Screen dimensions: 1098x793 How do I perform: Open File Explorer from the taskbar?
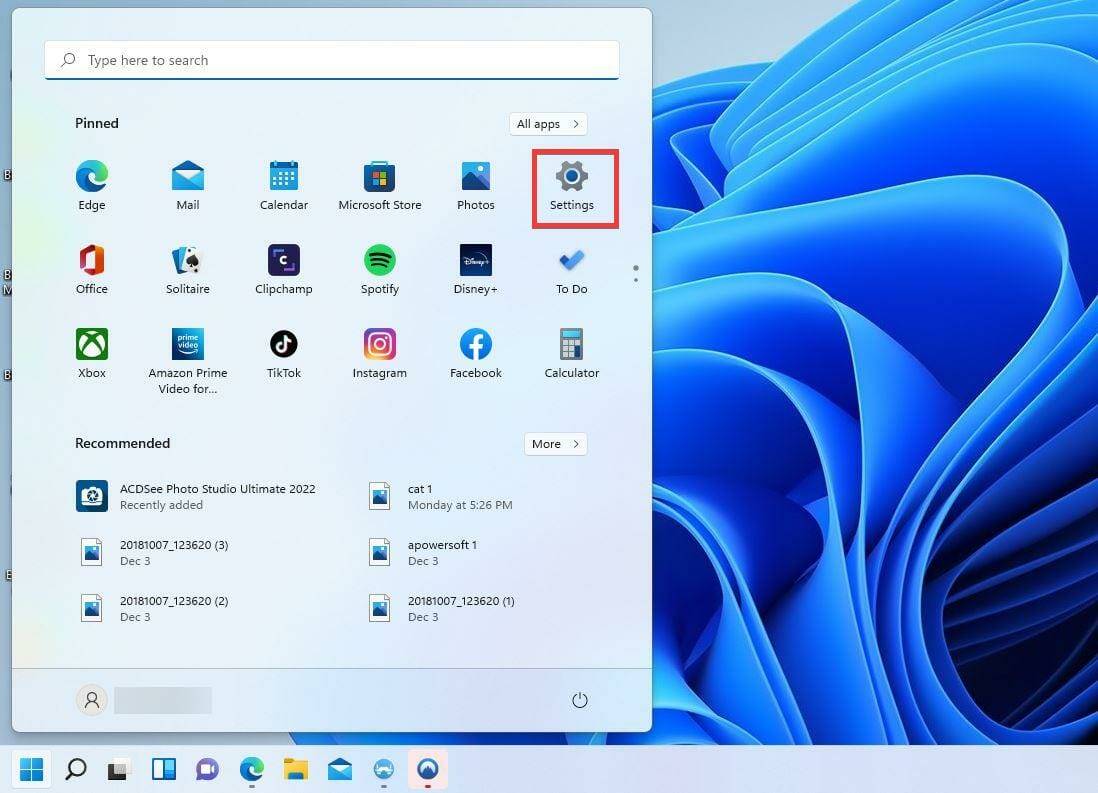pos(296,770)
